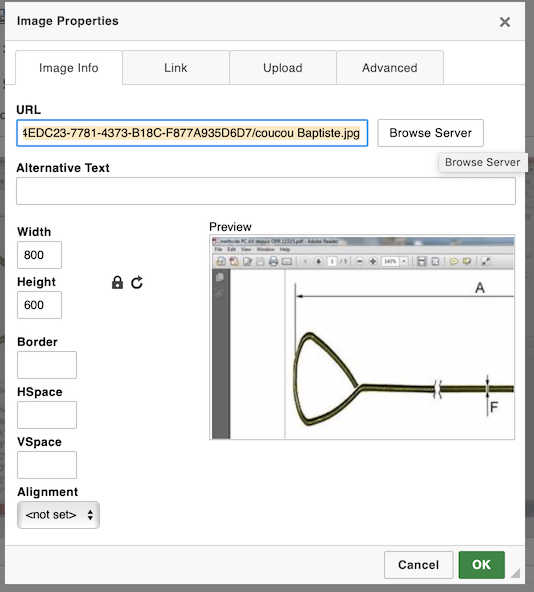Click the comment bubble icon in preview
534x592 pixels.
[454, 261]
